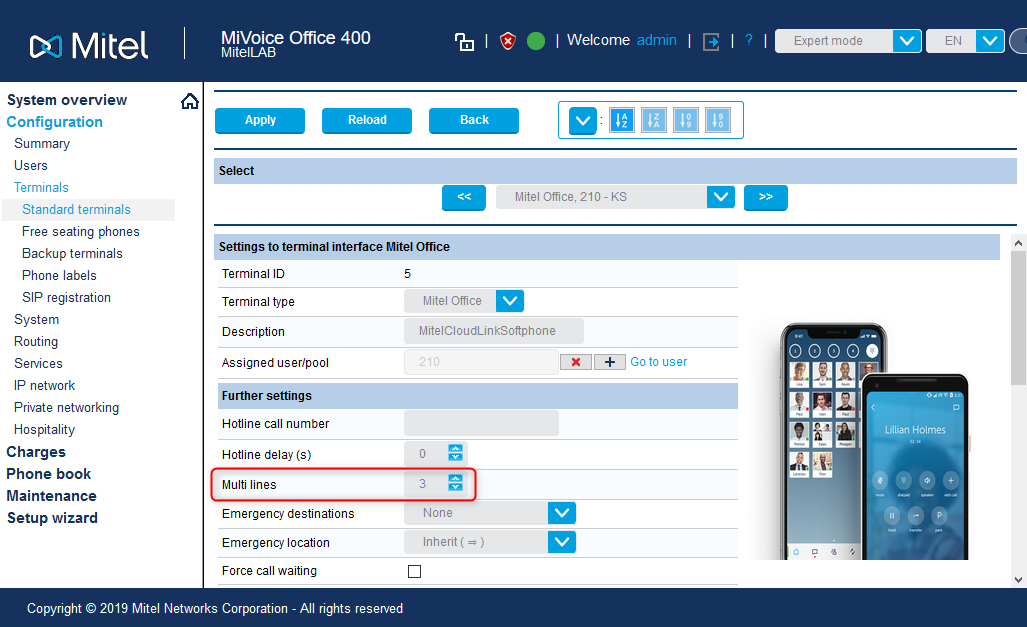The height and width of the screenshot is (627, 1027).
Task: Sort entries alphabetically A to Z
Action: point(622,120)
